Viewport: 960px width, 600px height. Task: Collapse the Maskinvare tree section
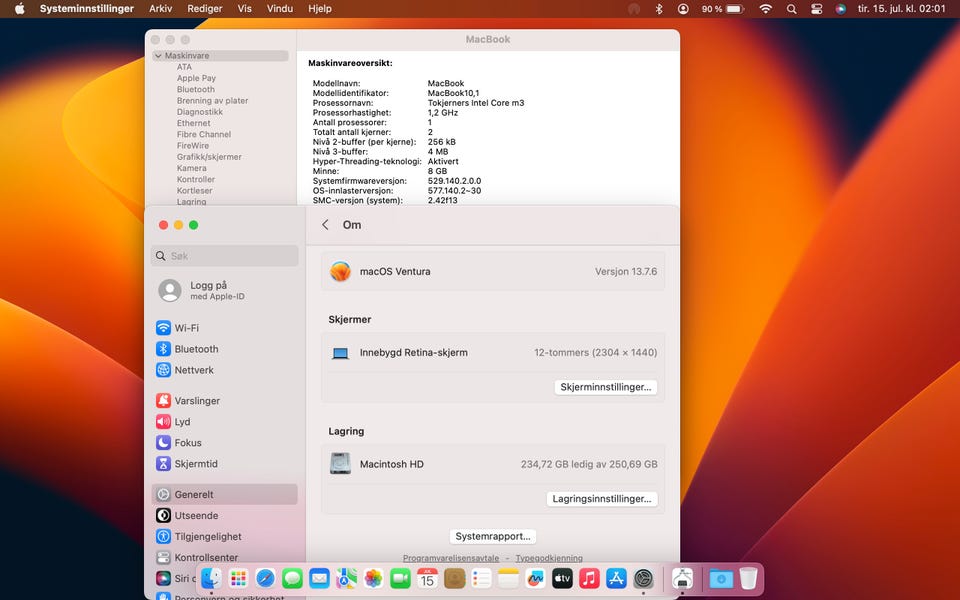[x=158, y=56]
